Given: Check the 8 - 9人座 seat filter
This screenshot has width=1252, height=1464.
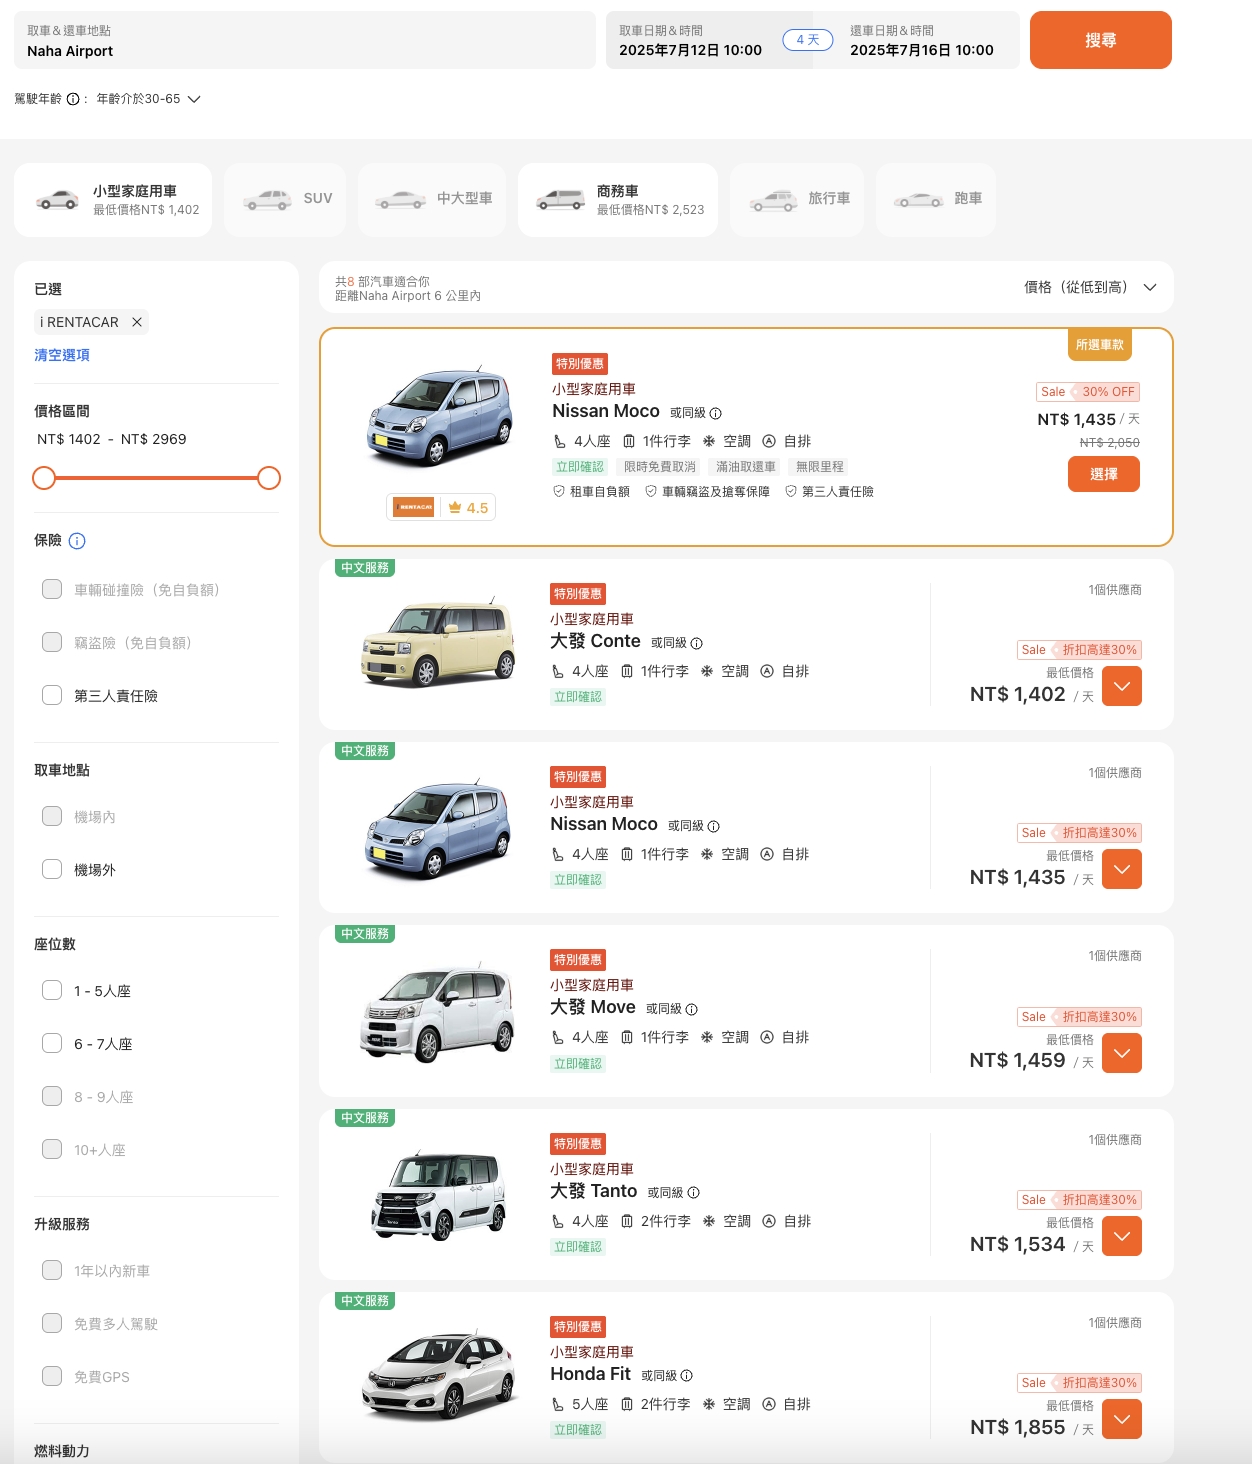Looking at the screenshot, I should (x=52, y=1096).
